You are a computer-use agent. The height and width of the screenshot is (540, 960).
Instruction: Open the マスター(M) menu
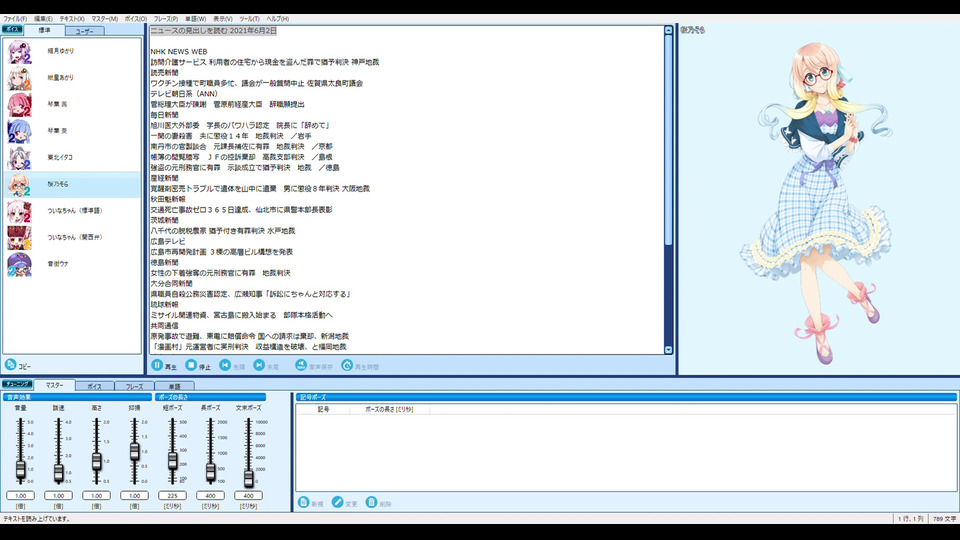coord(105,19)
